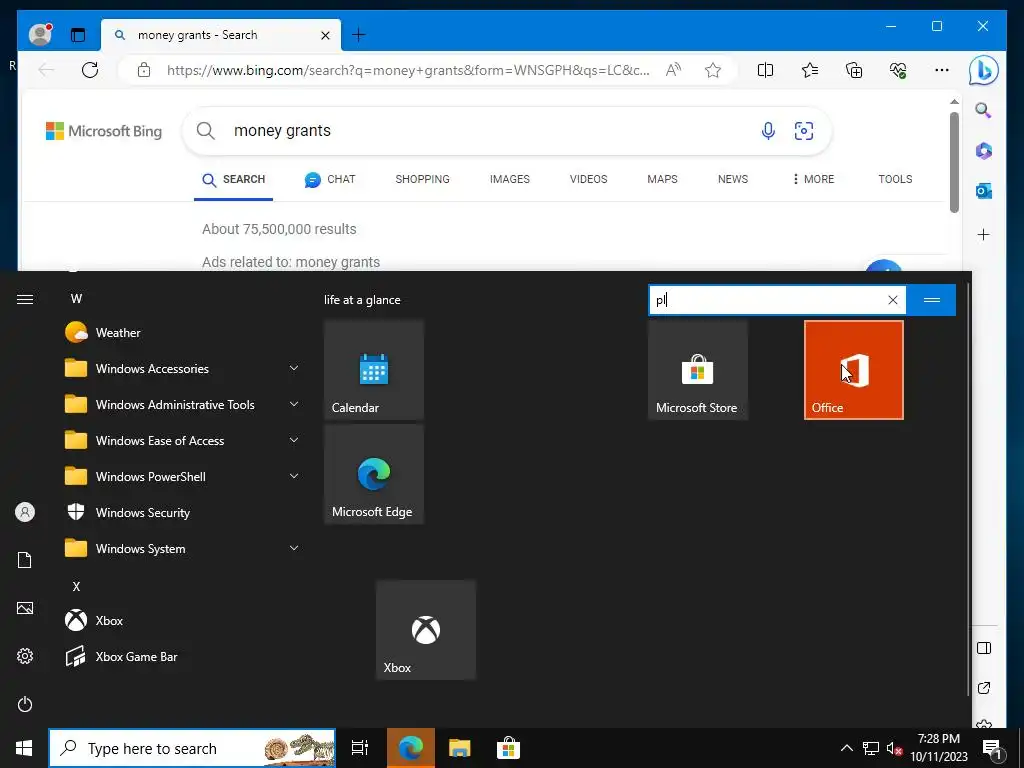Open Task View on the taskbar
The width and height of the screenshot is (1024, 768).
[360, 748]
